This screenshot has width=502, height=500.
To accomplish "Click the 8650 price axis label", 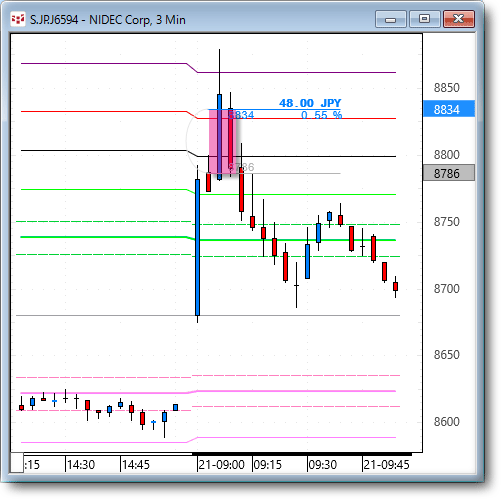I will (x=446, y=355).
